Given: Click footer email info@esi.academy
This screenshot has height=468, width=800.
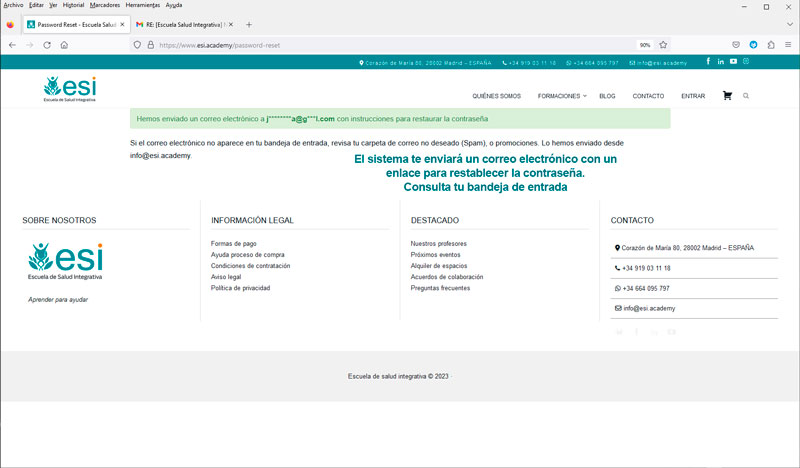Looking at the screenshot, I should click(x=645, y=308).
